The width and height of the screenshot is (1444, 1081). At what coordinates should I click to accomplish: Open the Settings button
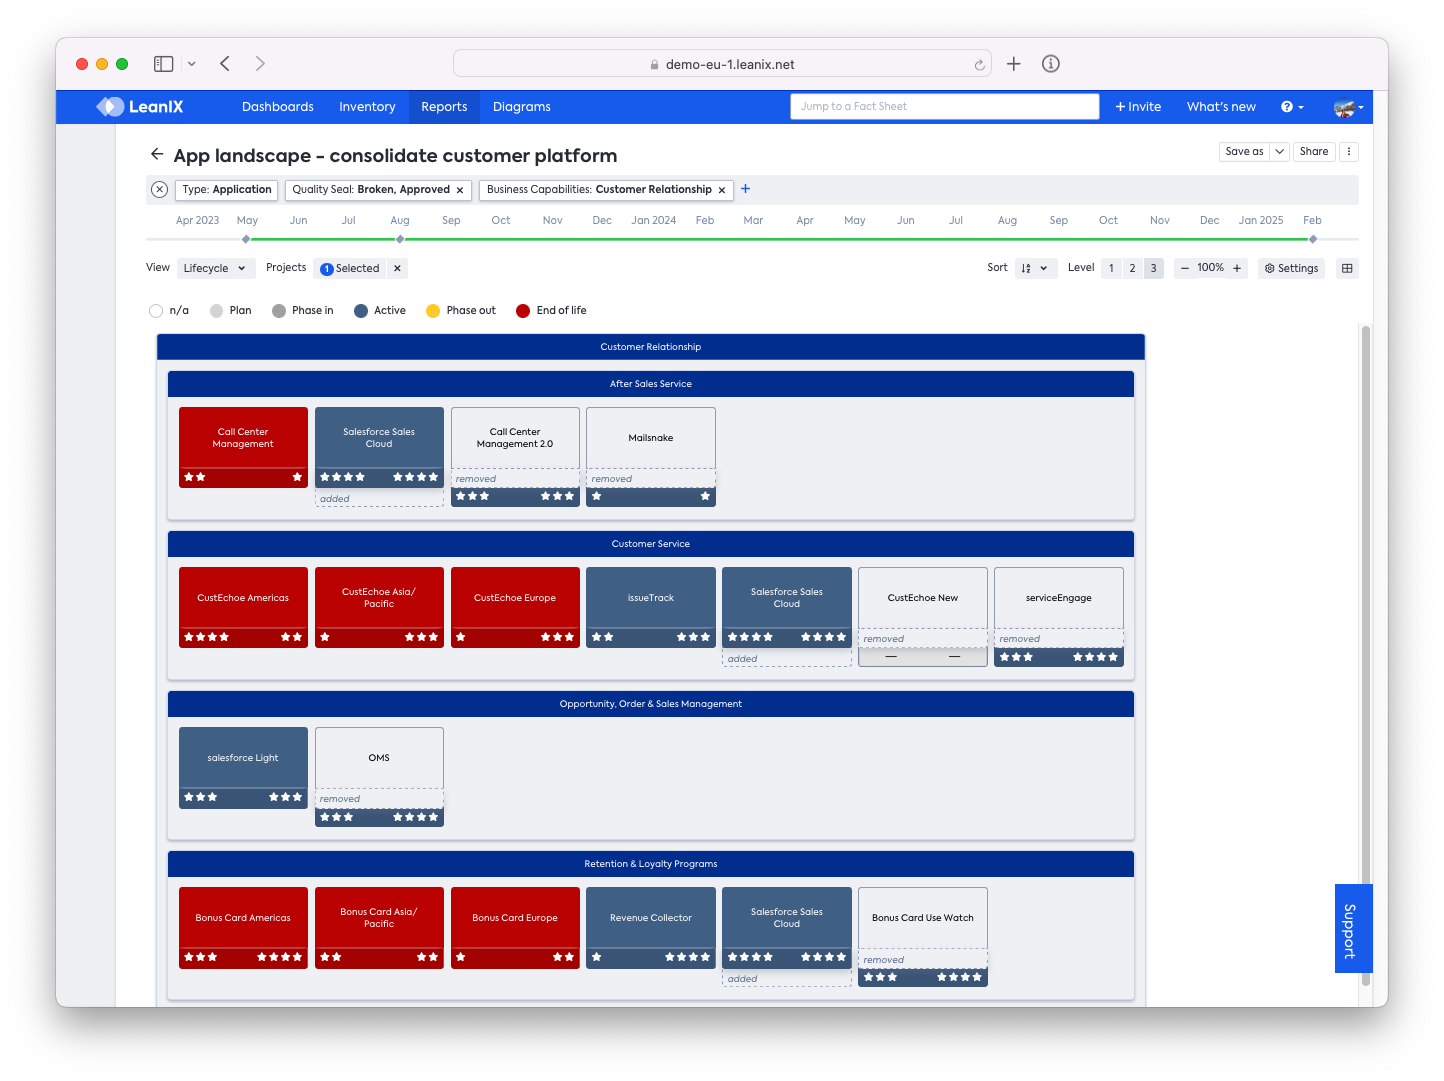click(1291, 268)
